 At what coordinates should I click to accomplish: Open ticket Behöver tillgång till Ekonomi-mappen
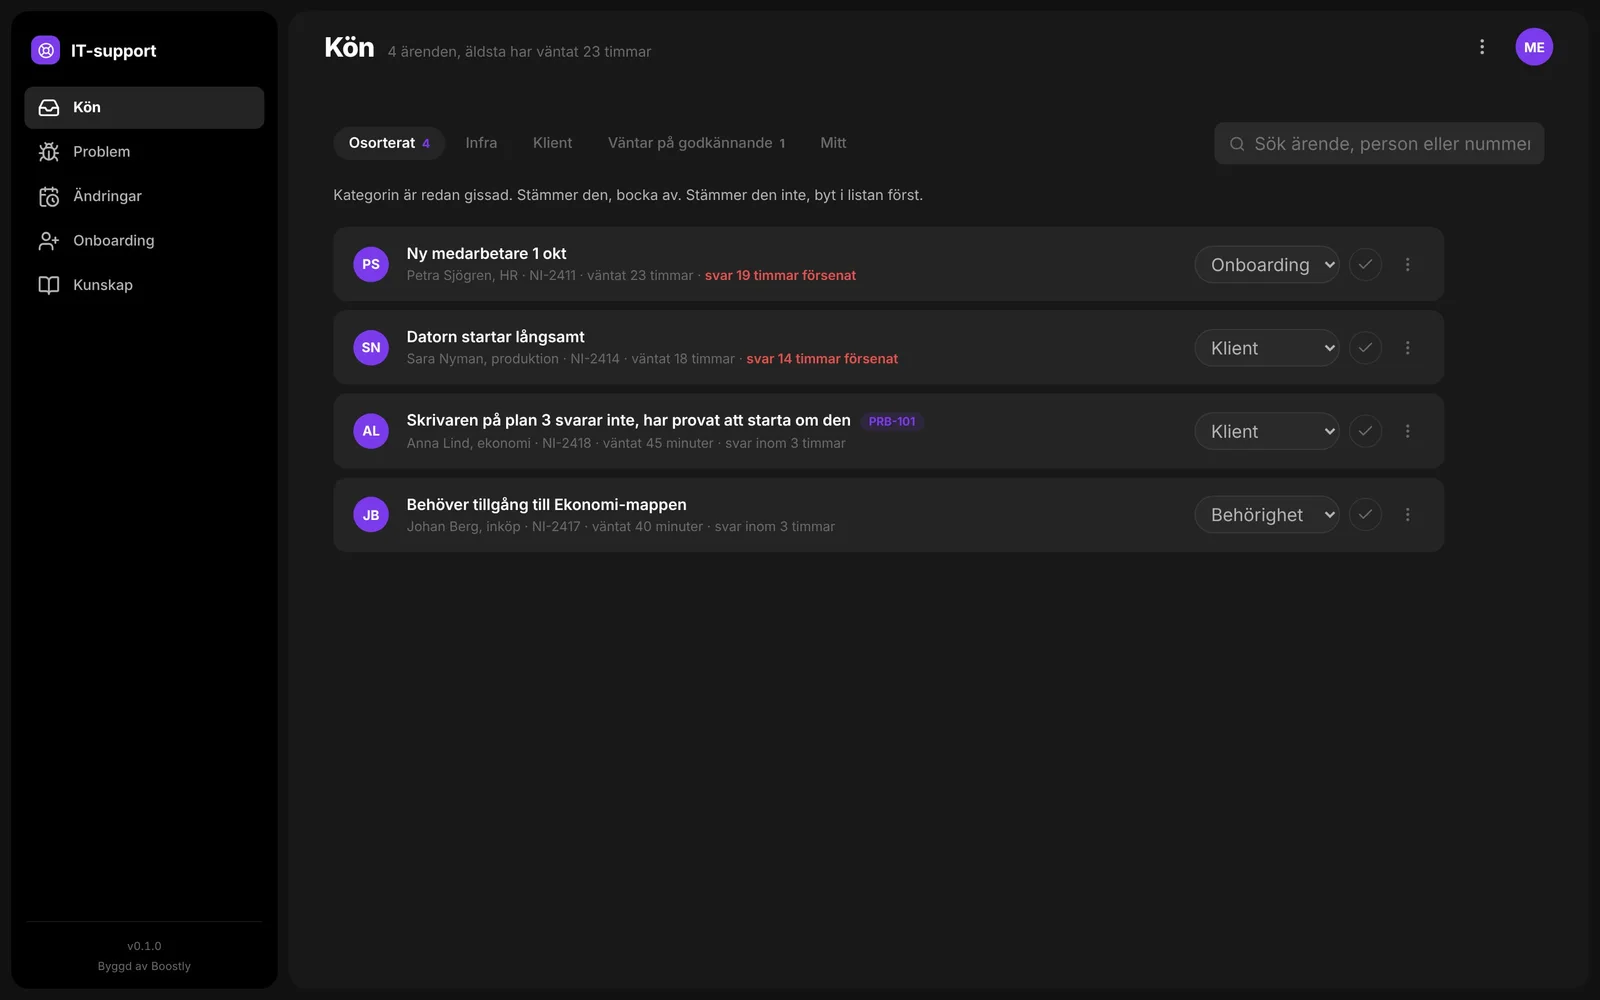[x=546, y=505]
